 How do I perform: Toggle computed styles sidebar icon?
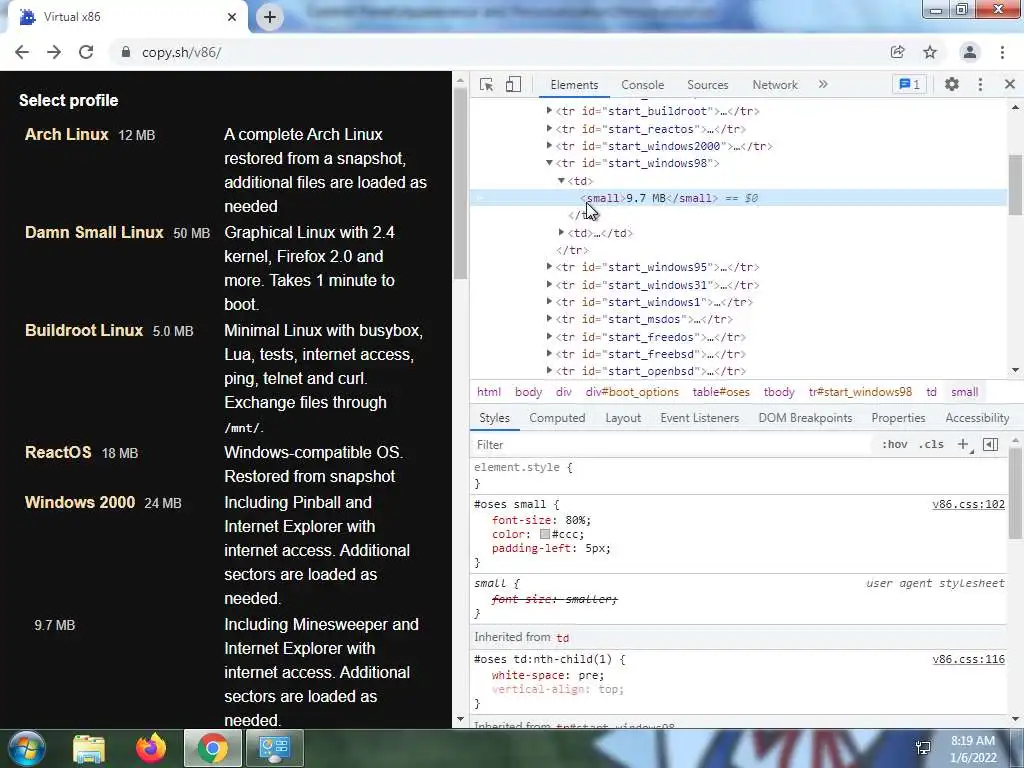[x=991, y=444]
